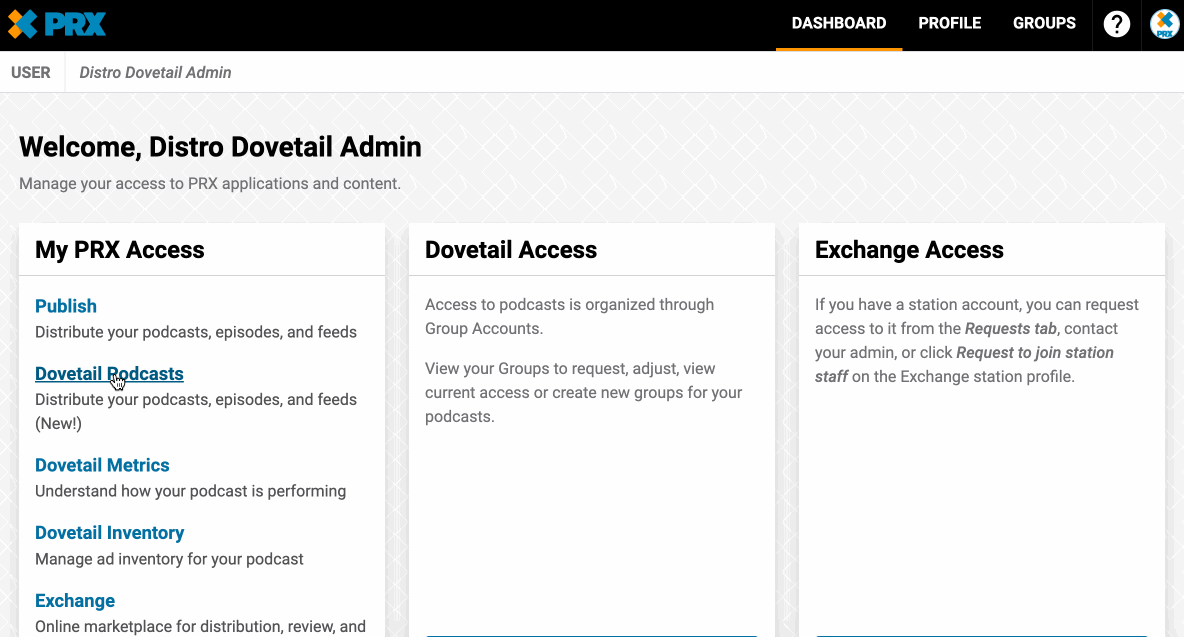The width and height of the screenshot is (1184, 637).
Task: Click the 'Welcome, Distro Dovetail Admin' heading
Action: pos(220,146)
